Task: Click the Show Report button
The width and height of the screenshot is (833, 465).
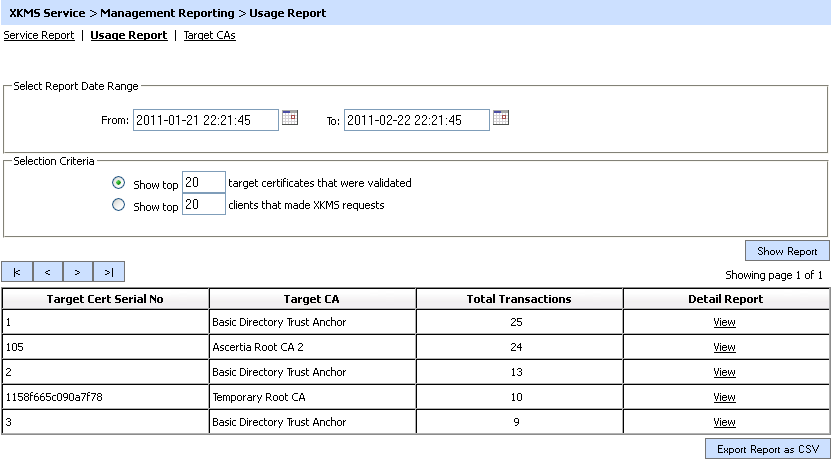Action: click(787, 251)
